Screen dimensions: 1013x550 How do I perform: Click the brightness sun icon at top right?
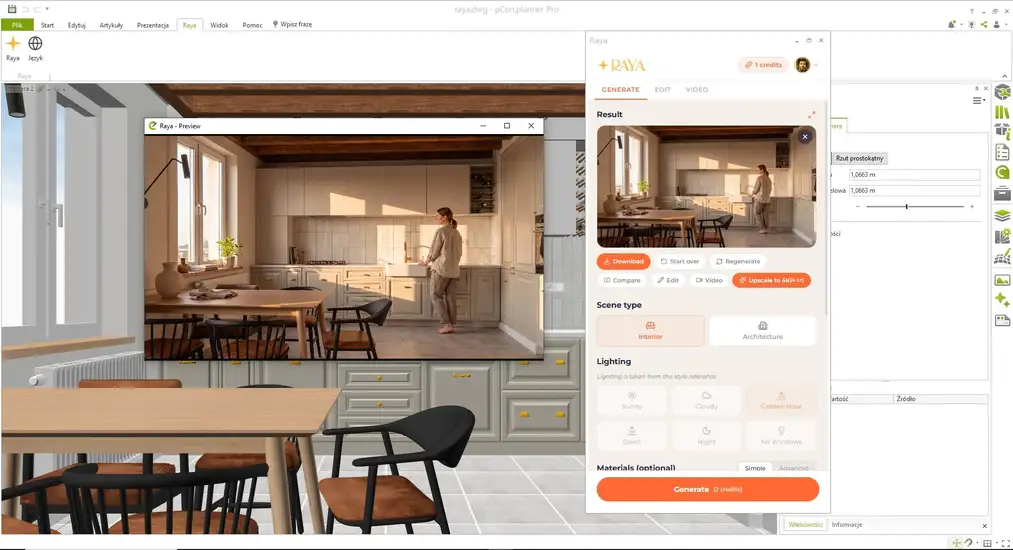[972, 24]
